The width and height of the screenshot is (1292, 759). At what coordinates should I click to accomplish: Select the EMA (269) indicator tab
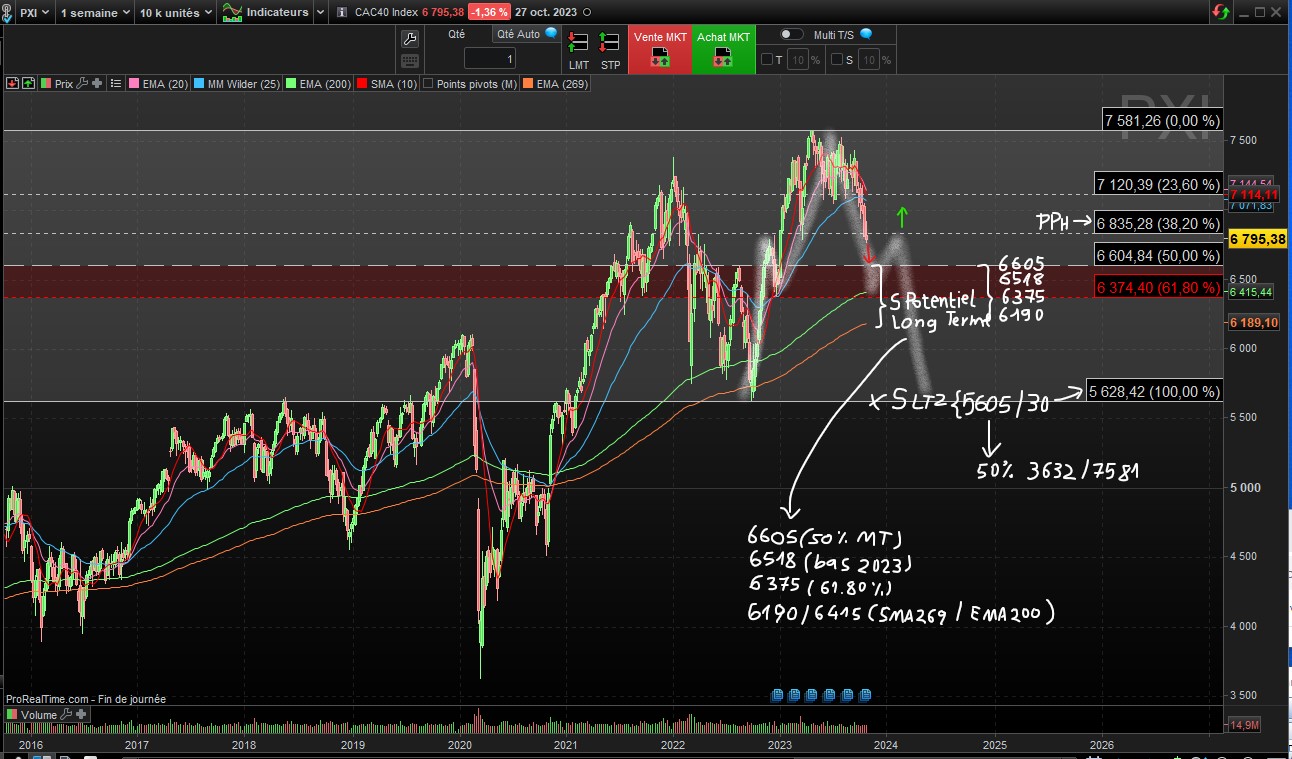coord(555,85)
